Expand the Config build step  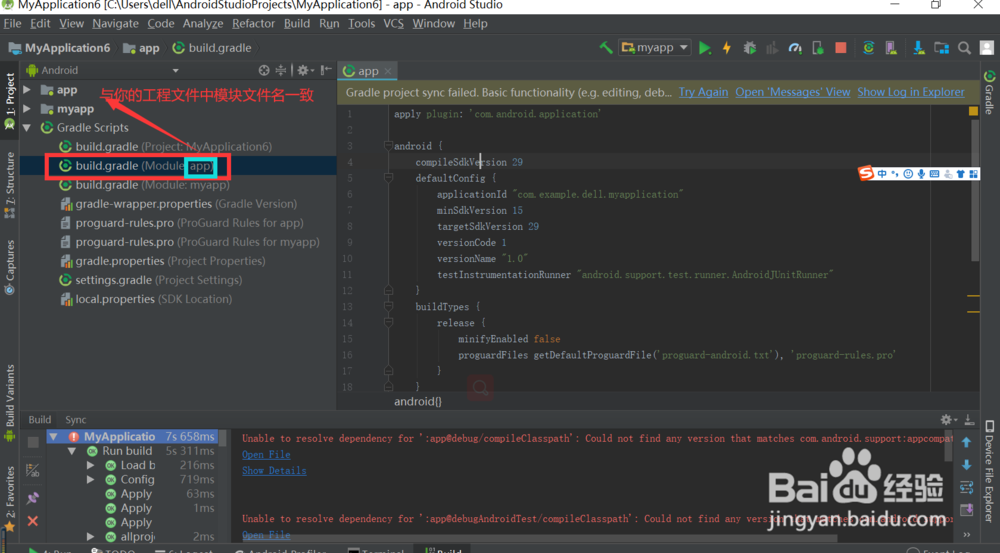click(x=91, y=480)
